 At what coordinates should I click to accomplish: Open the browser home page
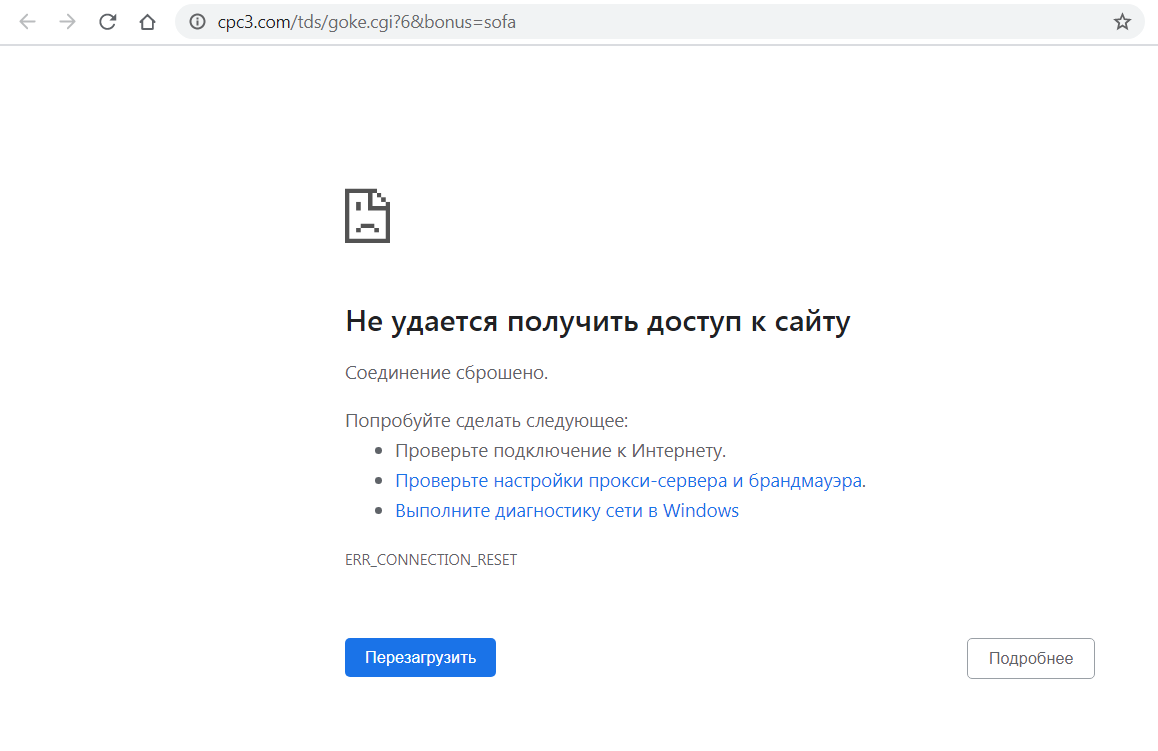[147, 21]
